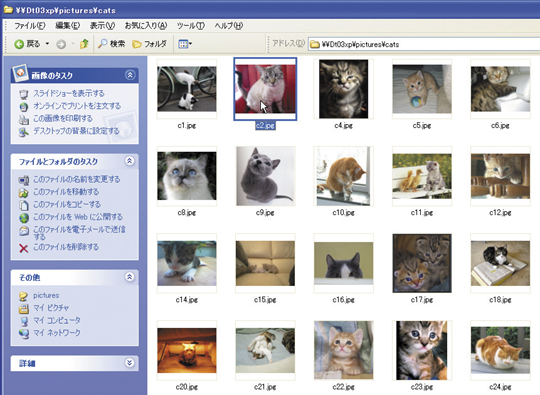Open the ツール(T) menu
This screenshot has width=540, height=395.
(191, 25)
